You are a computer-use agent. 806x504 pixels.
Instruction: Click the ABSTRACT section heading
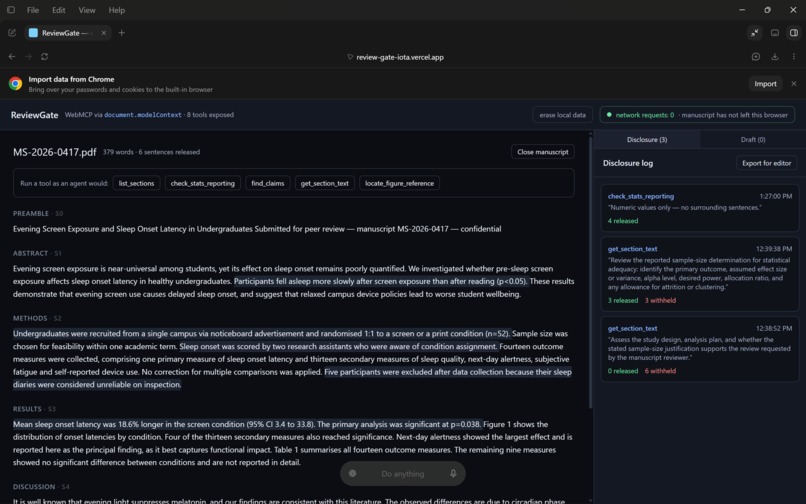point(30,253)
